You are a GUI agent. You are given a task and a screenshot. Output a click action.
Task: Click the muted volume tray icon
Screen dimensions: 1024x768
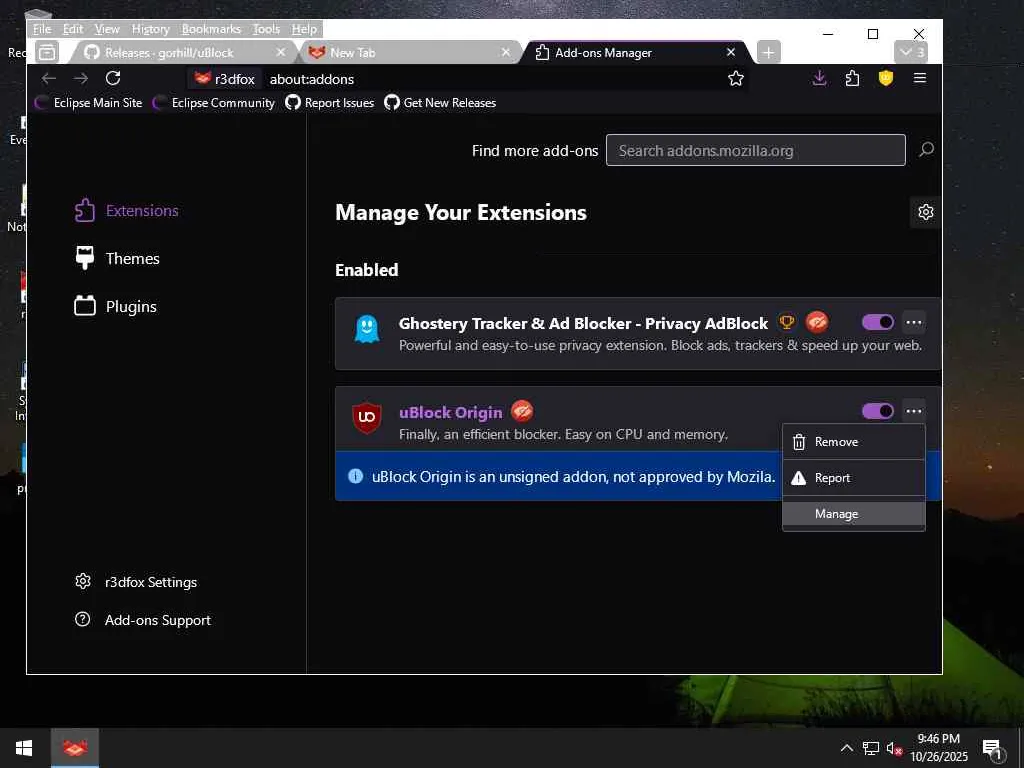click(894, 748)
